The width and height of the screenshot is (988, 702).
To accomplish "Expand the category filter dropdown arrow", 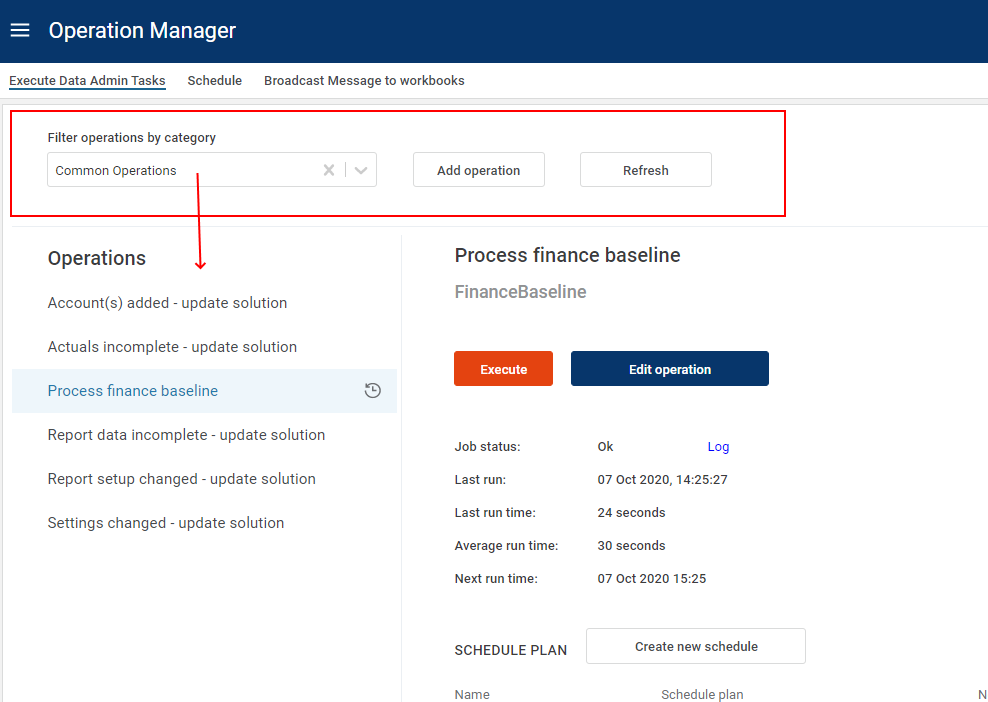I will (x=361, y=170).
